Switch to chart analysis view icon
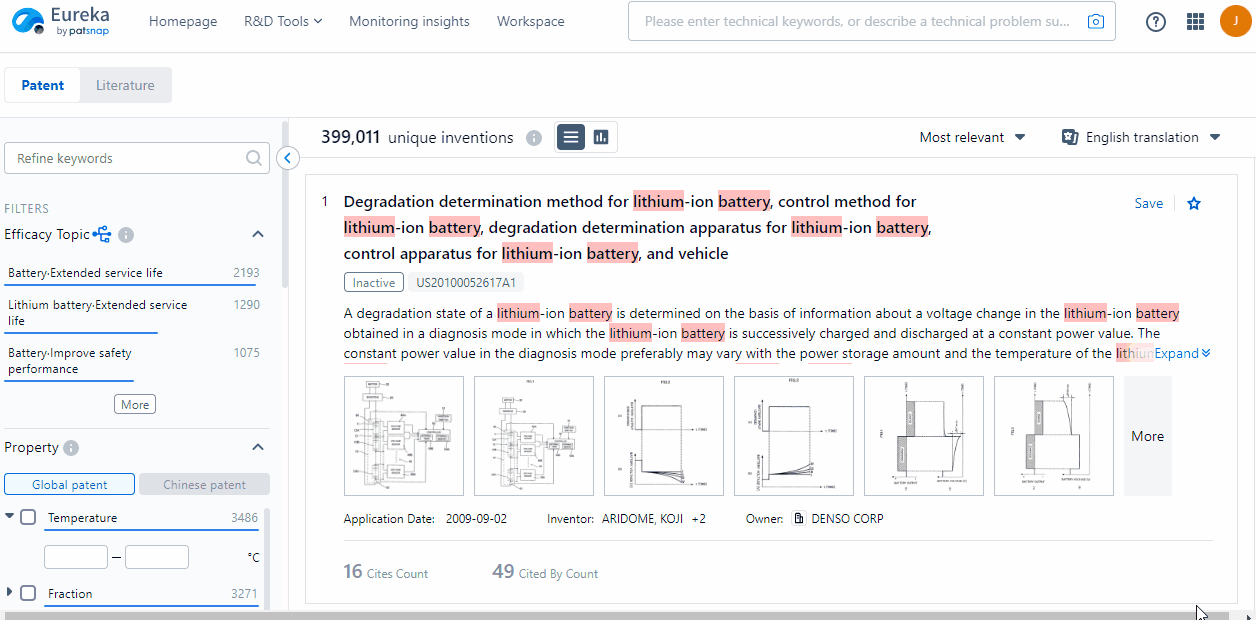1256x620 pixels. tap(601, 137)
